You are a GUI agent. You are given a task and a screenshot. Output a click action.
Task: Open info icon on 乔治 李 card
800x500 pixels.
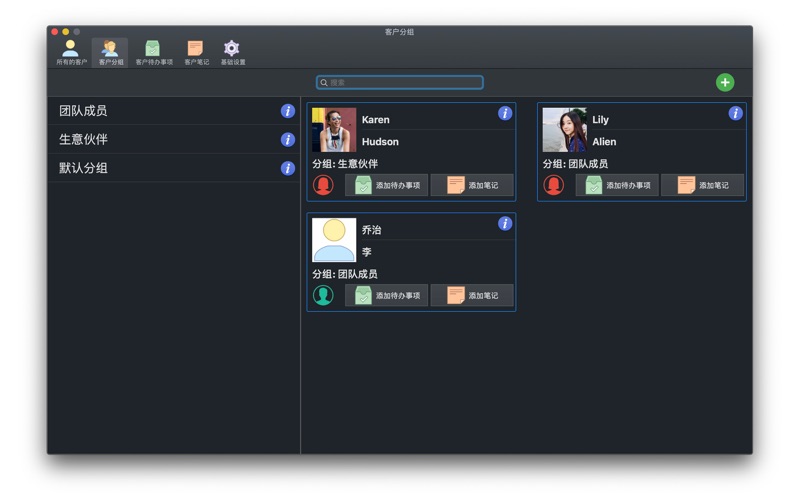pos(505,223)
